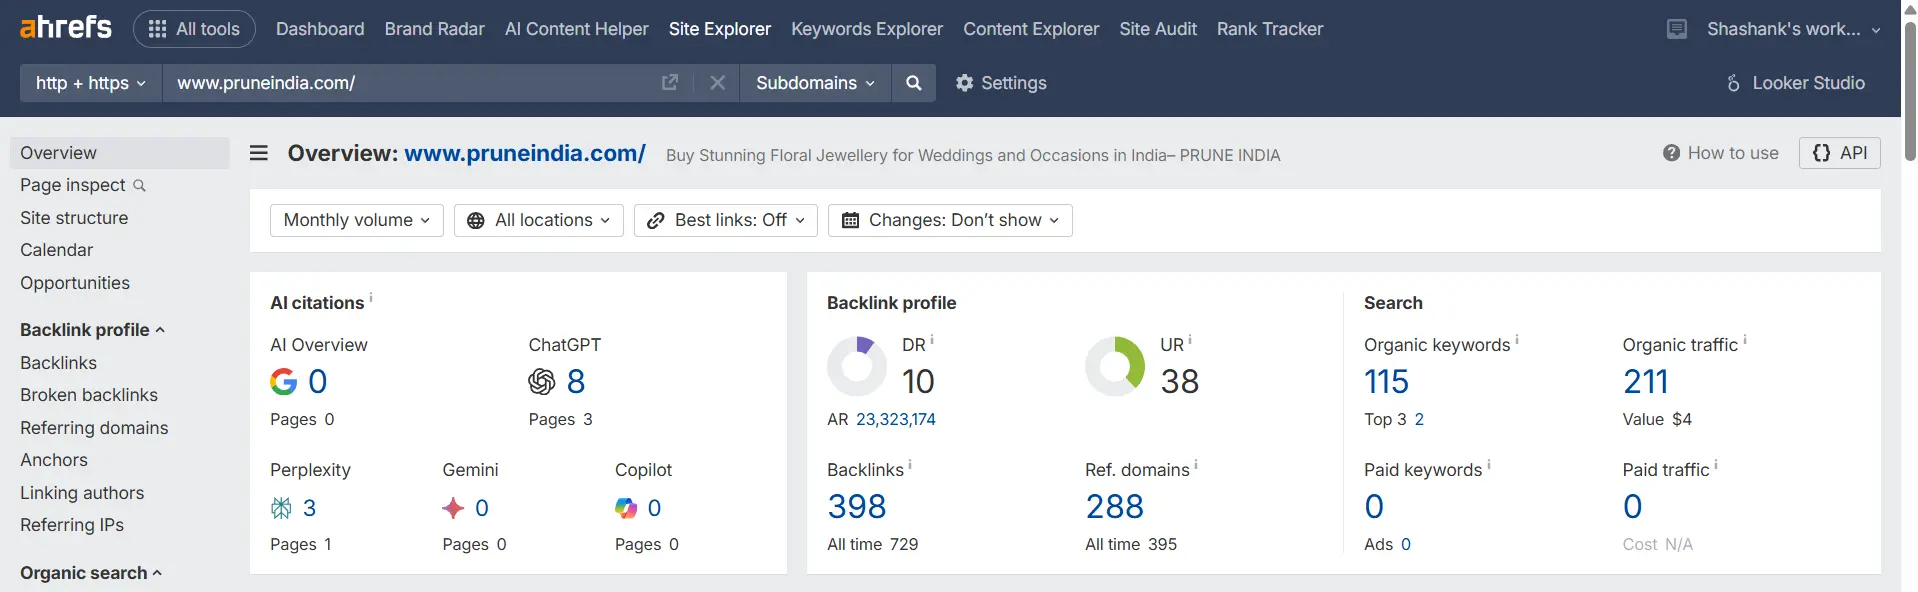Open Referring IPs in the sidebar
Viewport: 1918px width, 592px height.
click(72, 525)
